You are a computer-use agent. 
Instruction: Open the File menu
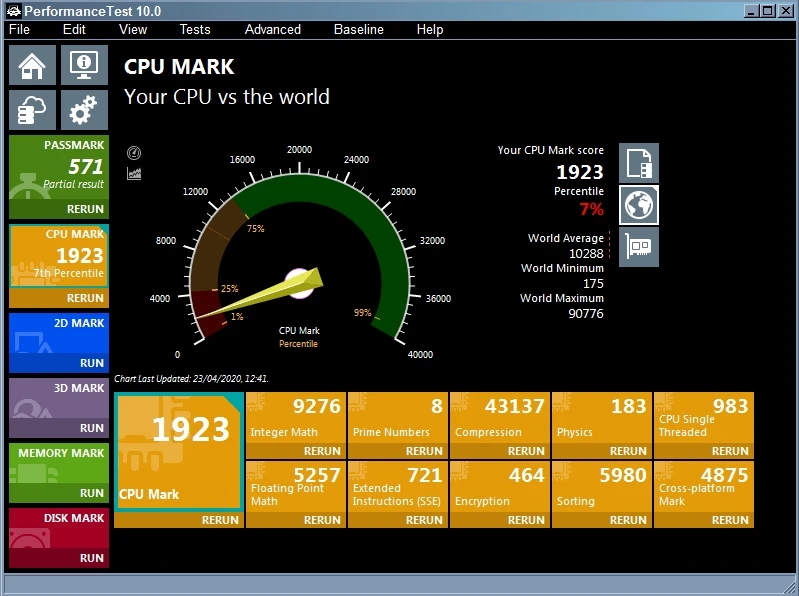pos(19,30)
